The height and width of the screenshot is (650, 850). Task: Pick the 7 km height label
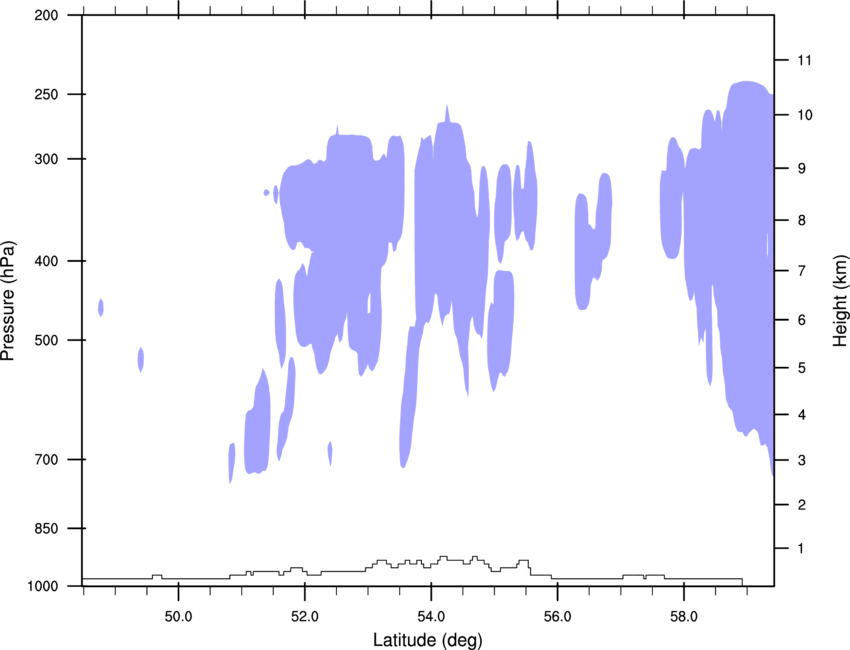tap(801, 271)
